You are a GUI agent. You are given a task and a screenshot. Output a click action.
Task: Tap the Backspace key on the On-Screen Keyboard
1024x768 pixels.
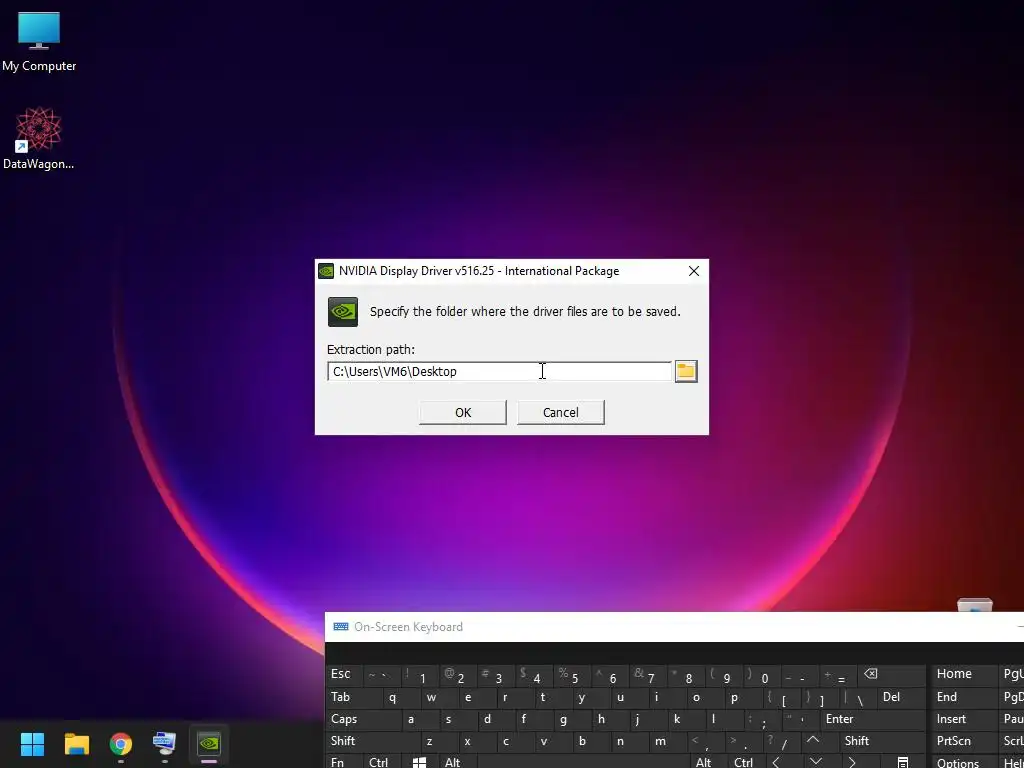point(890,675)
